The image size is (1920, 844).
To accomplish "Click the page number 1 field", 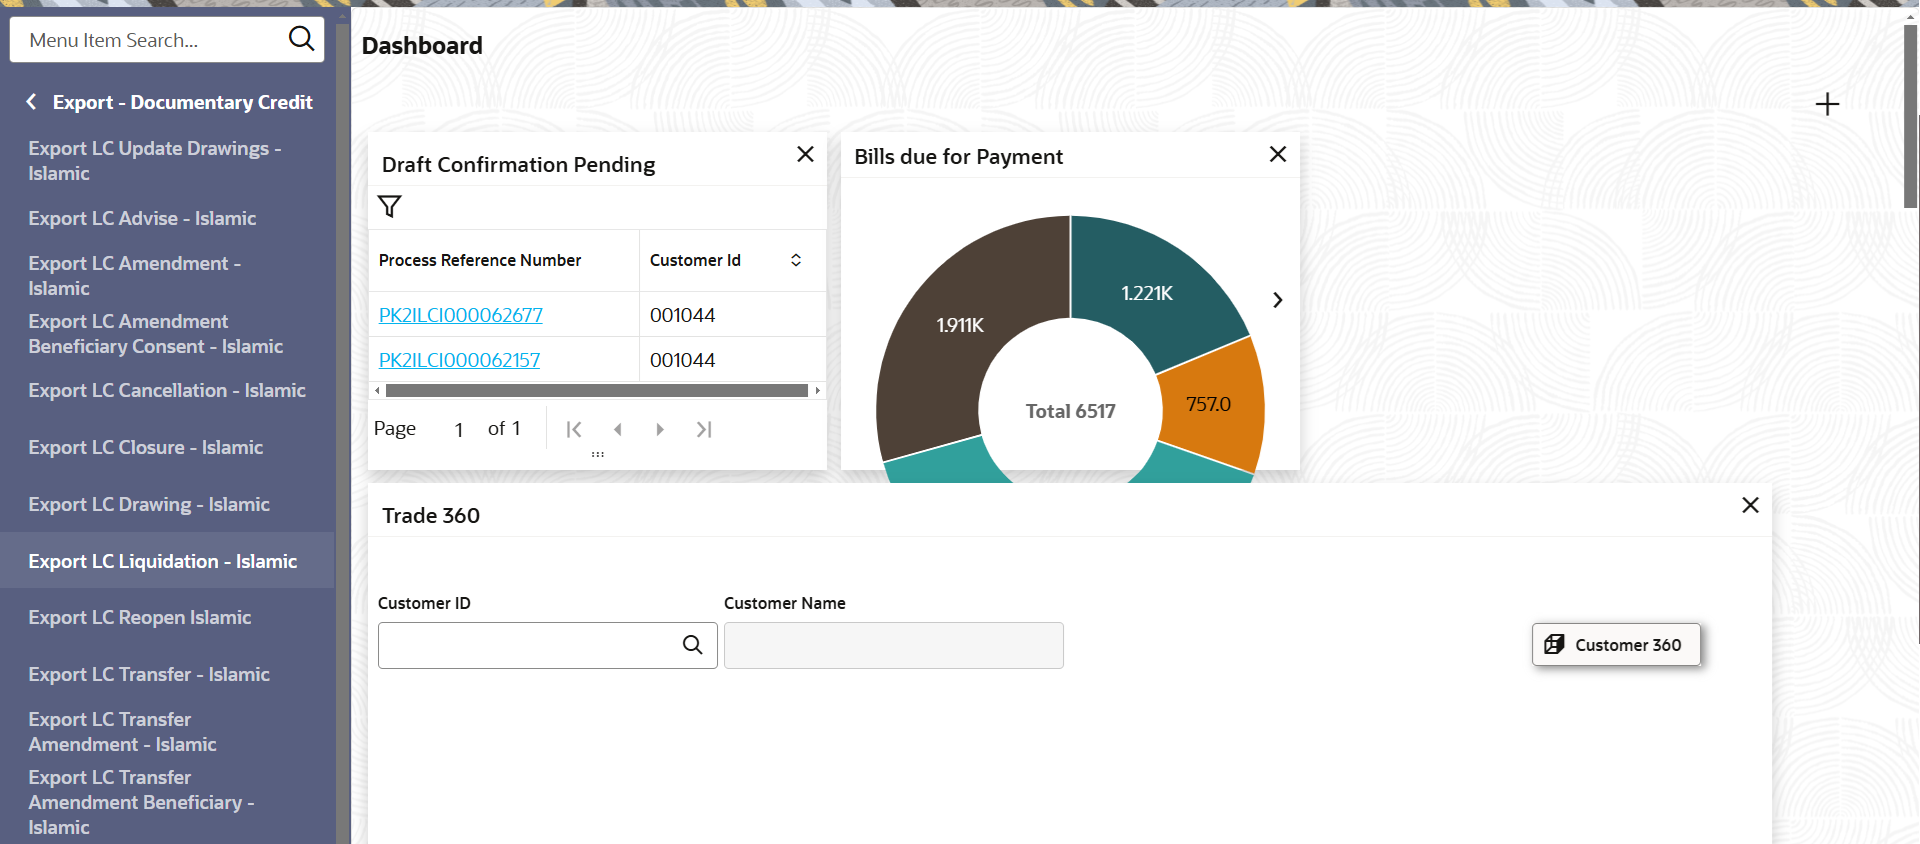I will (x=458, y=430).
